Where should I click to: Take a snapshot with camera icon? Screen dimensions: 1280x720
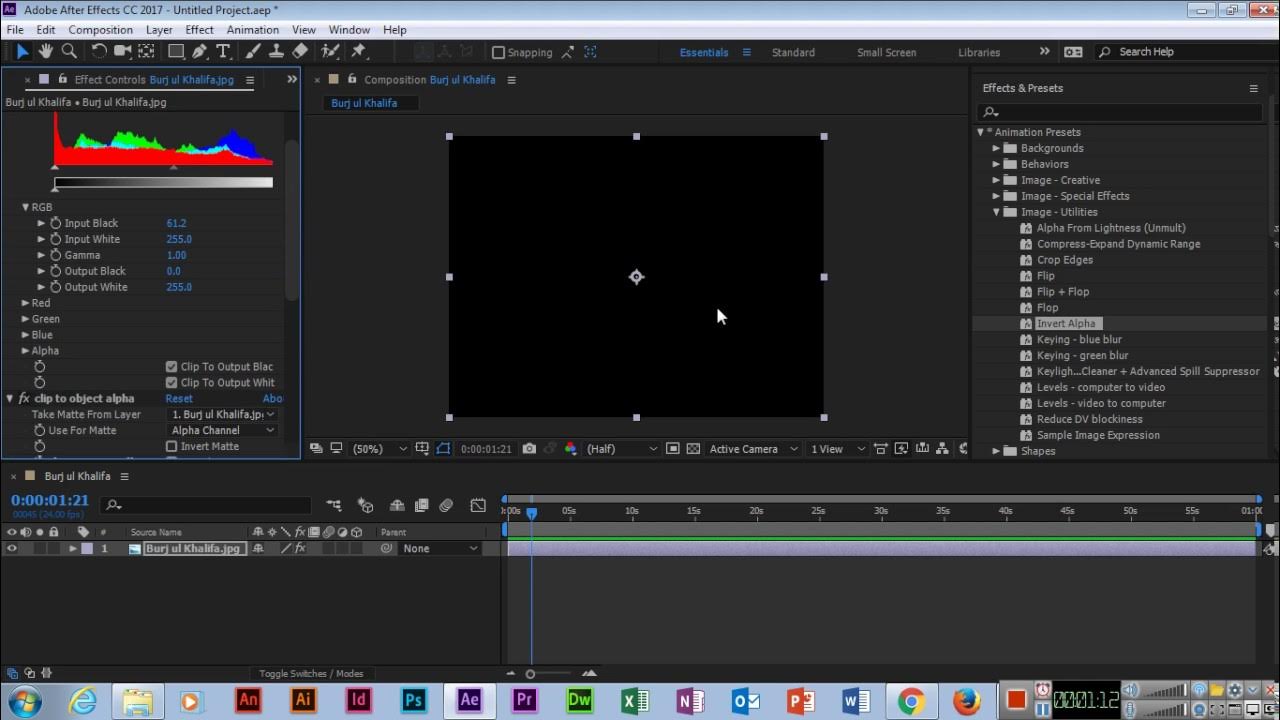(x=529, y=449)
